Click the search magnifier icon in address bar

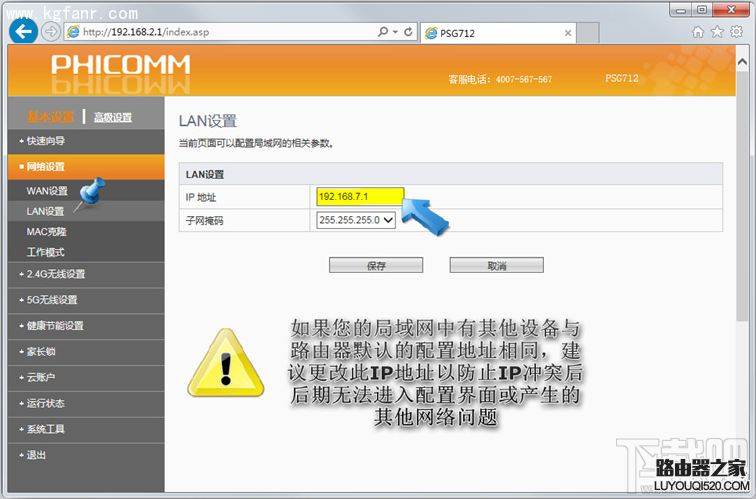coord(383,32)
